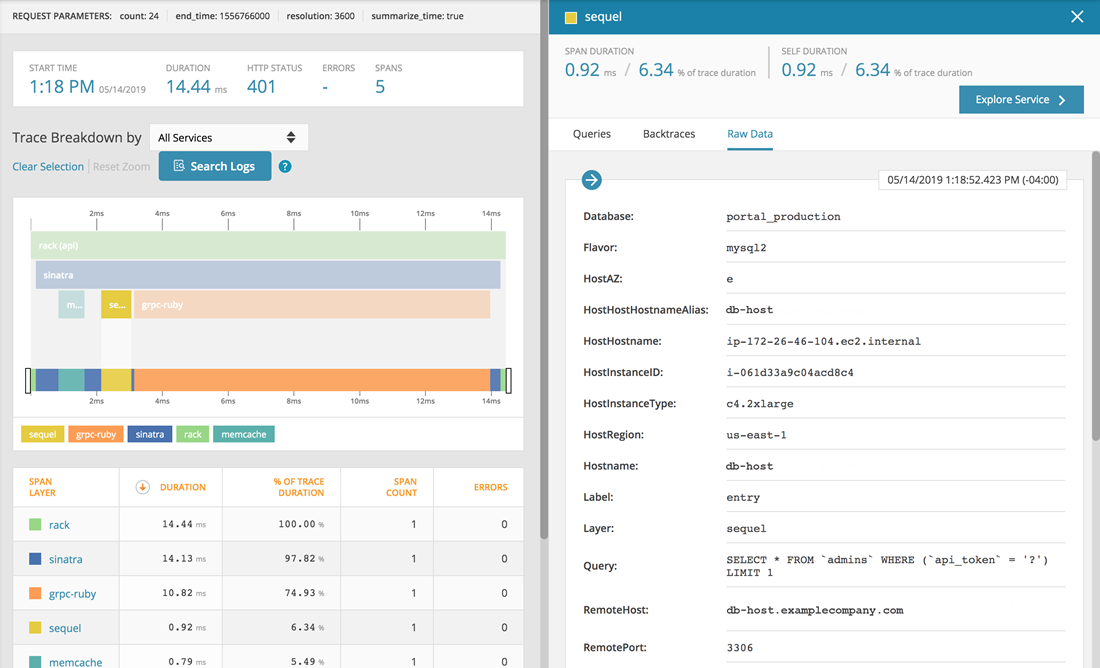
Task: Select the grpc-ruby span bar in the chart
Action: 311,305
